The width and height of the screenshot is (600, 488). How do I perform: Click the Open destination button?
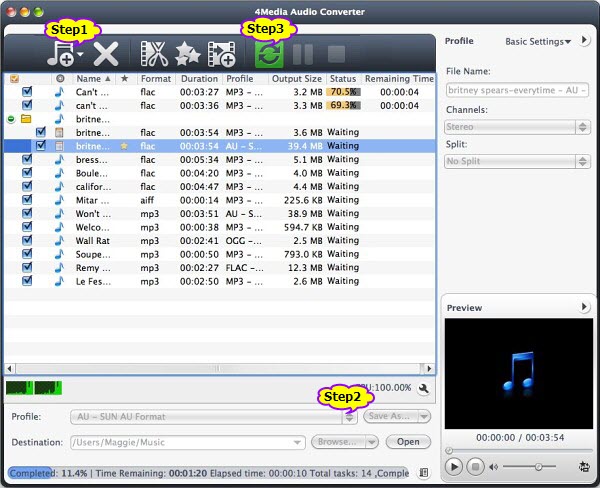pyautogui.click(x=408, y=442)
